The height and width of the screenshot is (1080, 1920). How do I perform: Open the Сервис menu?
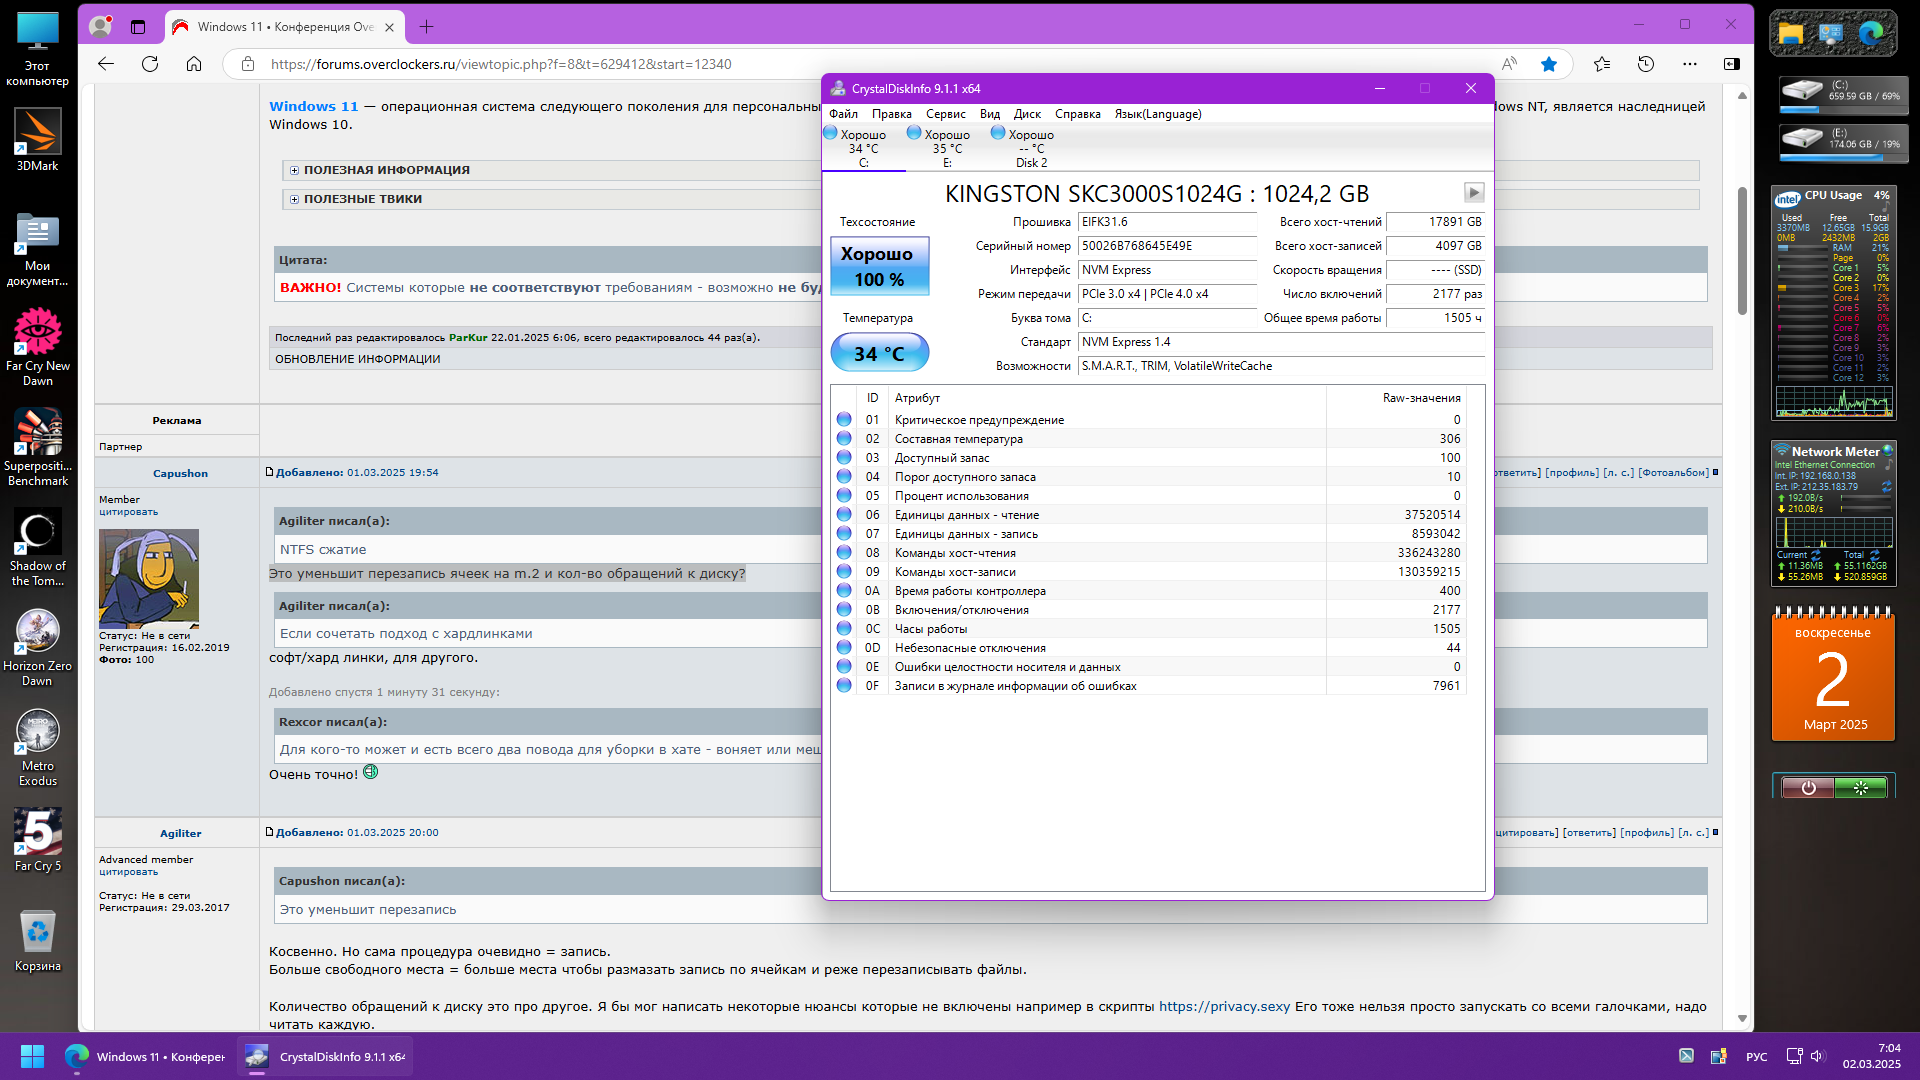tap(944, 114)
